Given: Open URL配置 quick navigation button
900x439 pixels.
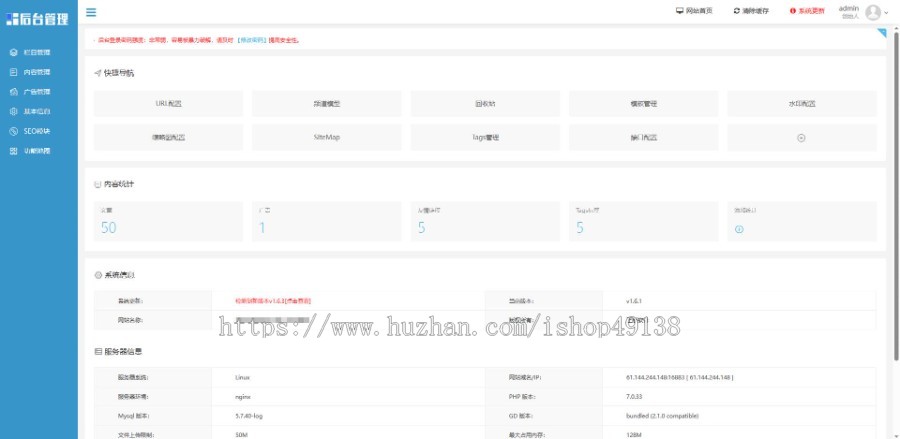Looking at the screenshot, I should [x=168, y=104].
